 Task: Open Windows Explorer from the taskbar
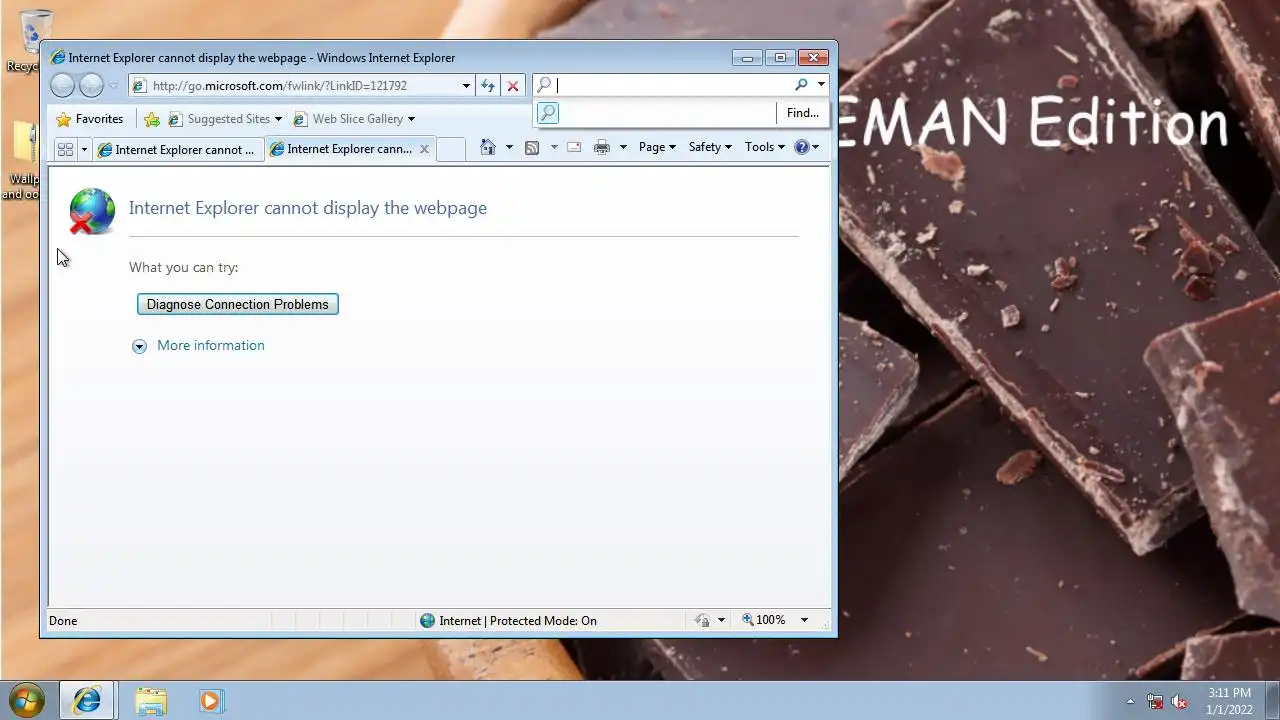click(x=151, y=701)
